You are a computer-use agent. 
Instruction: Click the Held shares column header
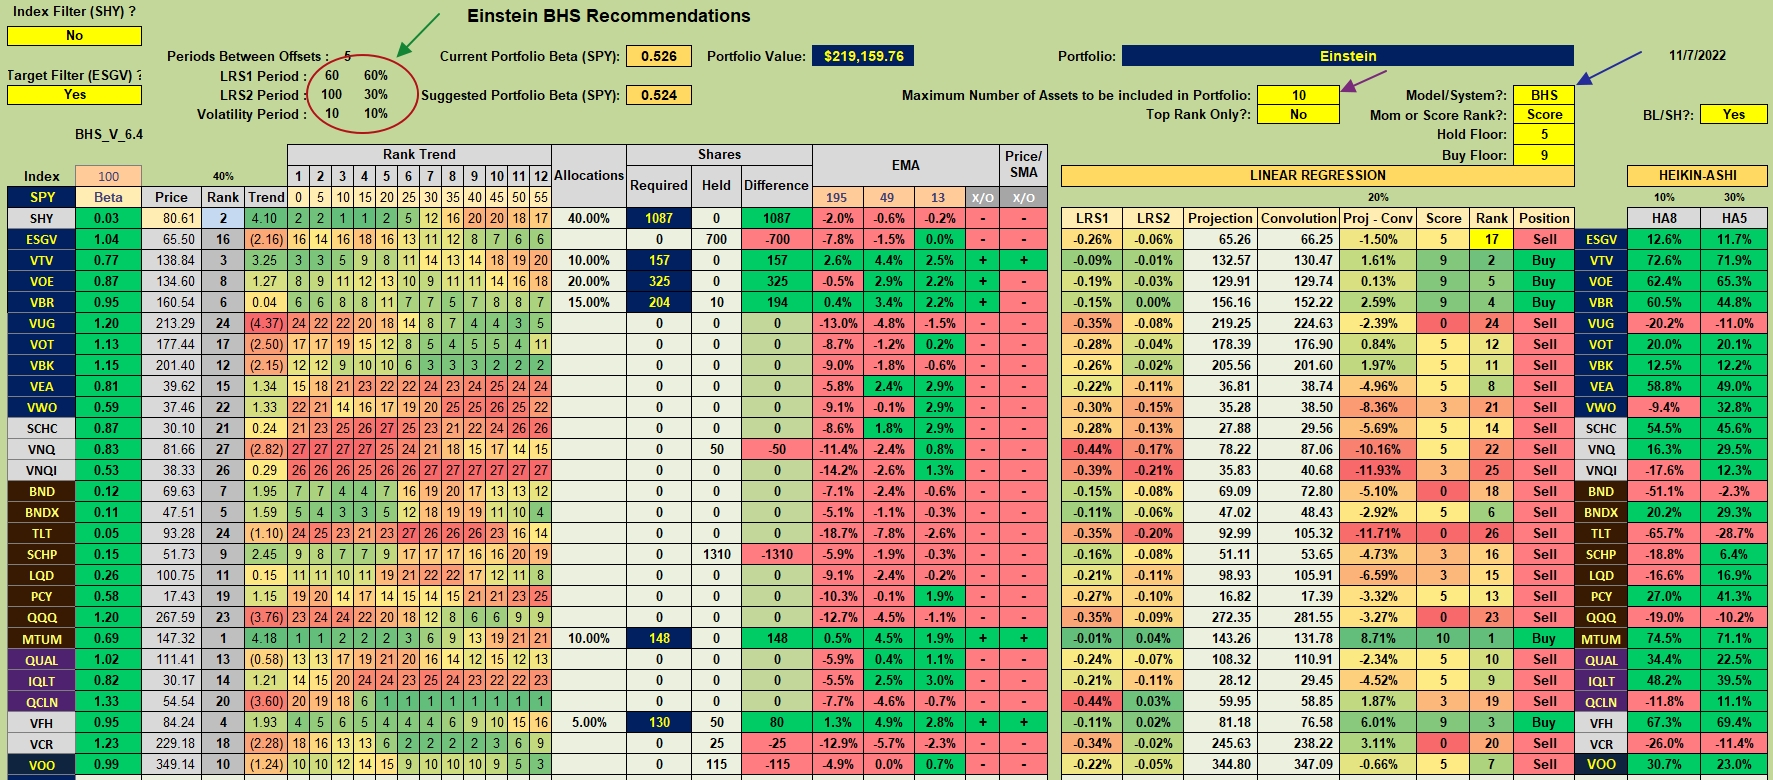click(716, 186)
